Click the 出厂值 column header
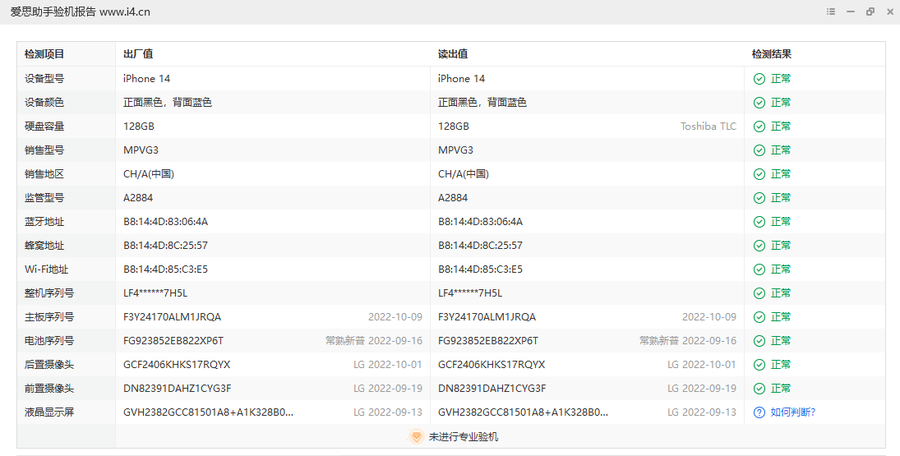900x456 pixels. point(138,54)
